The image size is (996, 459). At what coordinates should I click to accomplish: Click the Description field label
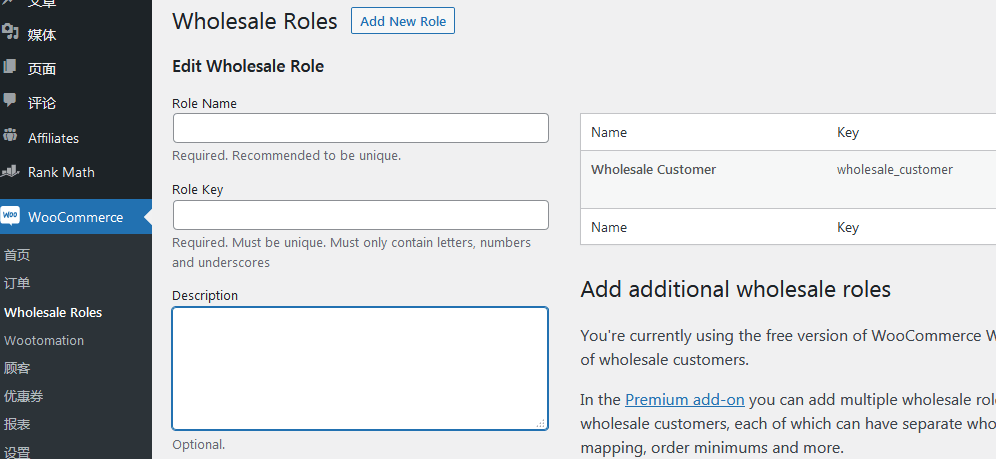(x=205, y=295)
